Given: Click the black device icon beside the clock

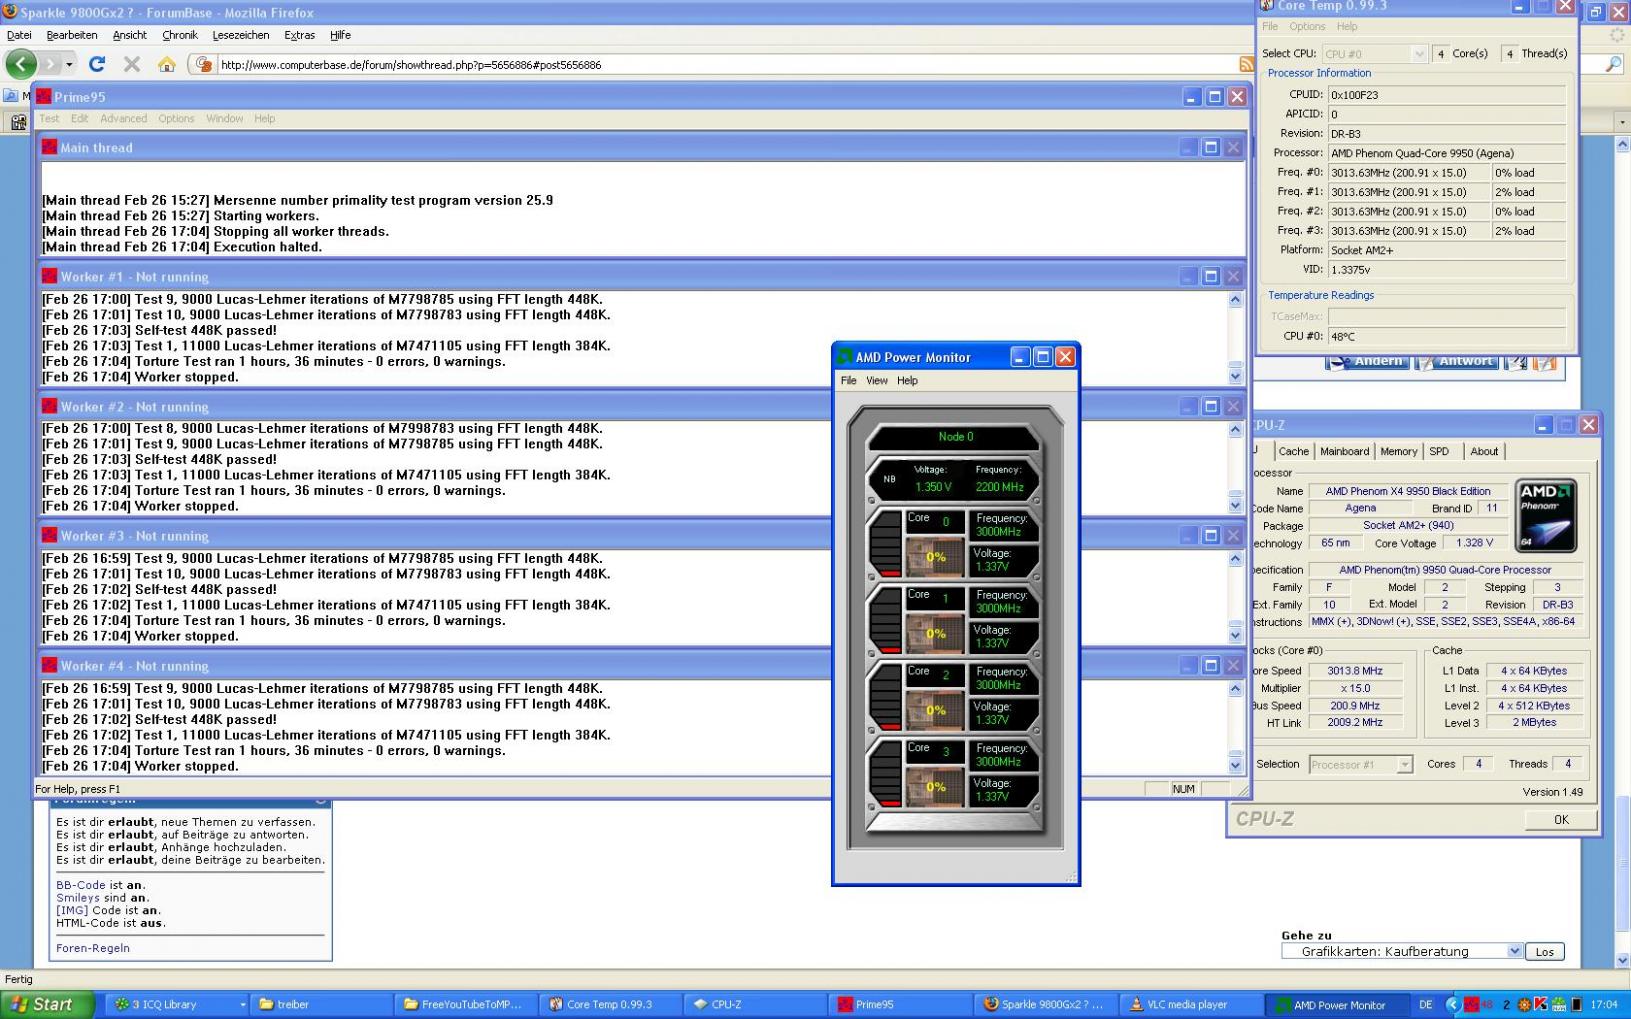Looking at the screenshot, I should 1577,1004.
